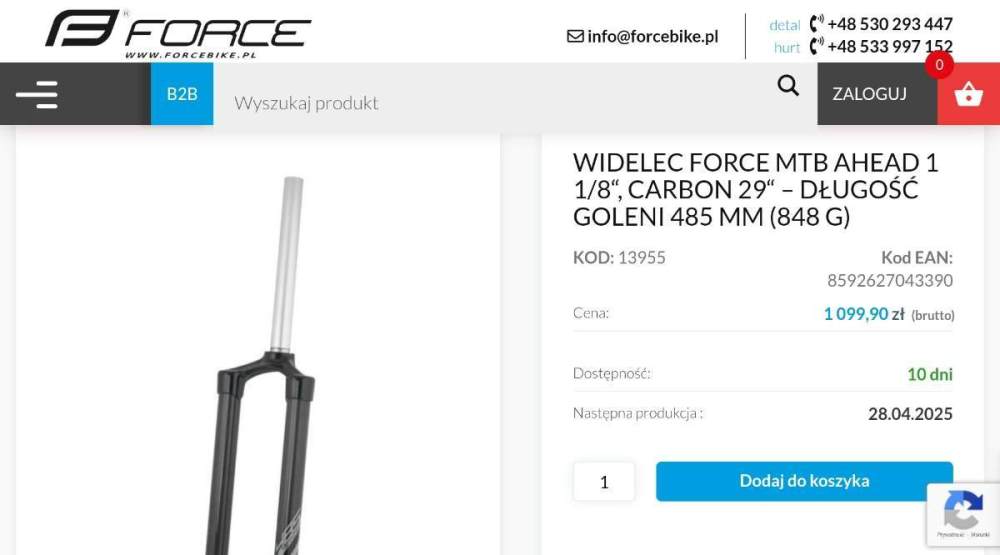Screen dimensions: 1000x555
Task: Click the hurt phone handset icon
Action: click(x=816, y=46)
